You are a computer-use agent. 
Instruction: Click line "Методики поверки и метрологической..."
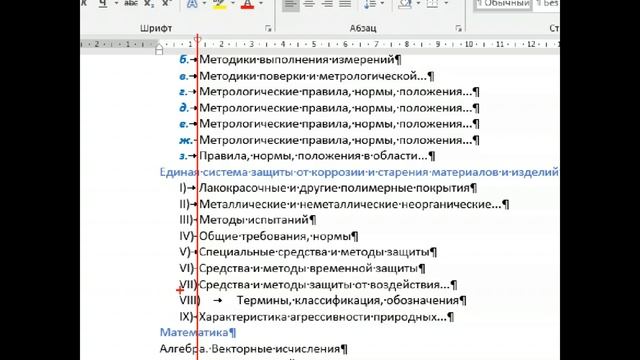pyautogui.click(x=313, y=76)
